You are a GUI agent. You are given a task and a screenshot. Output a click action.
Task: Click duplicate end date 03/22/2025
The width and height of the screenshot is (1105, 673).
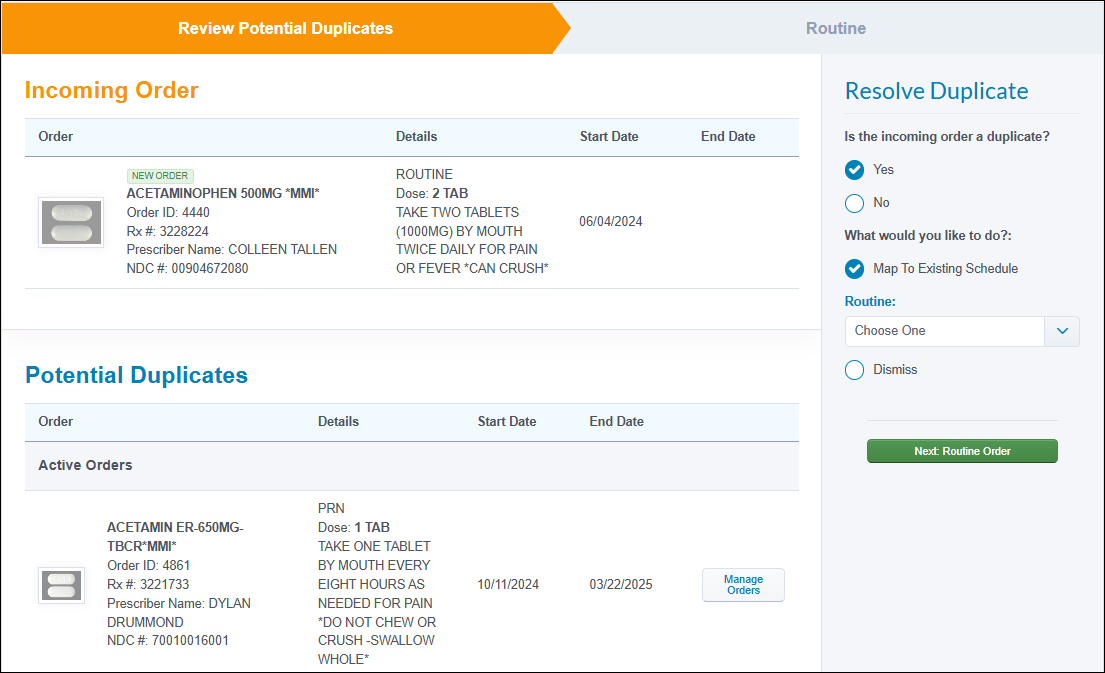click(621, 584)
